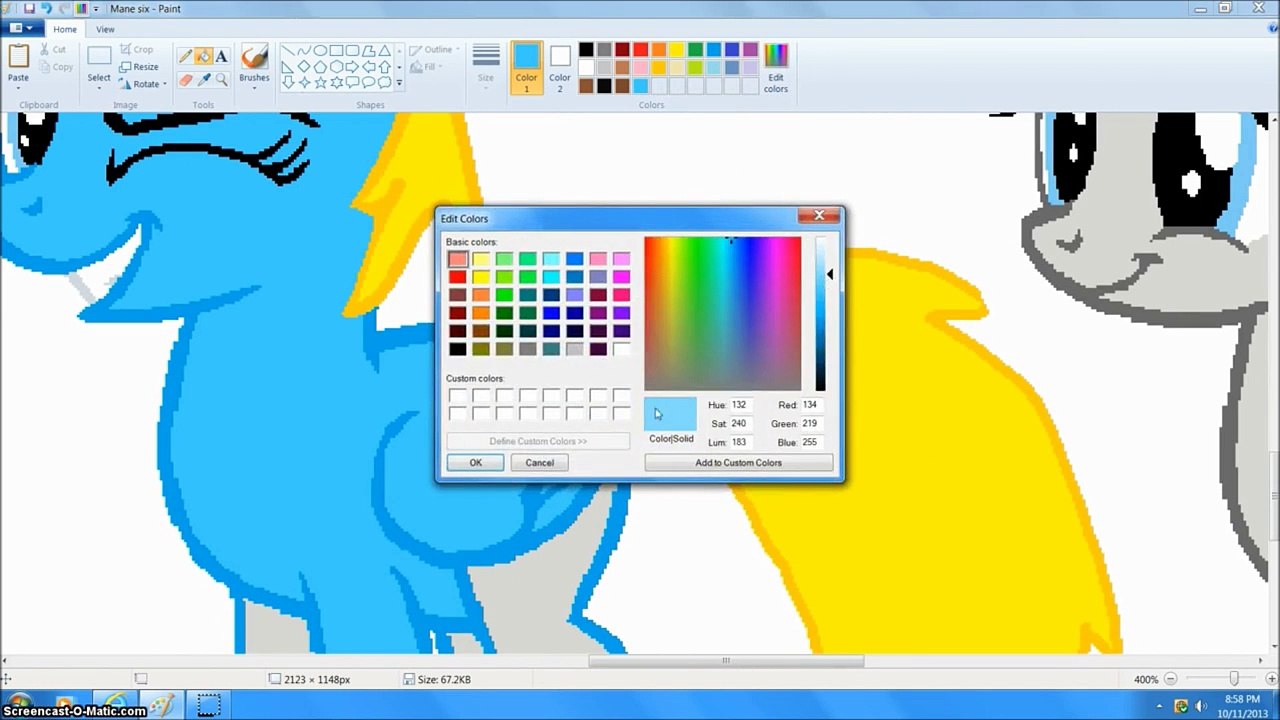Screen dimensions: 1280x720
Task: Select the Fill with color bucket tool
Action: click(x=204, y=57)
